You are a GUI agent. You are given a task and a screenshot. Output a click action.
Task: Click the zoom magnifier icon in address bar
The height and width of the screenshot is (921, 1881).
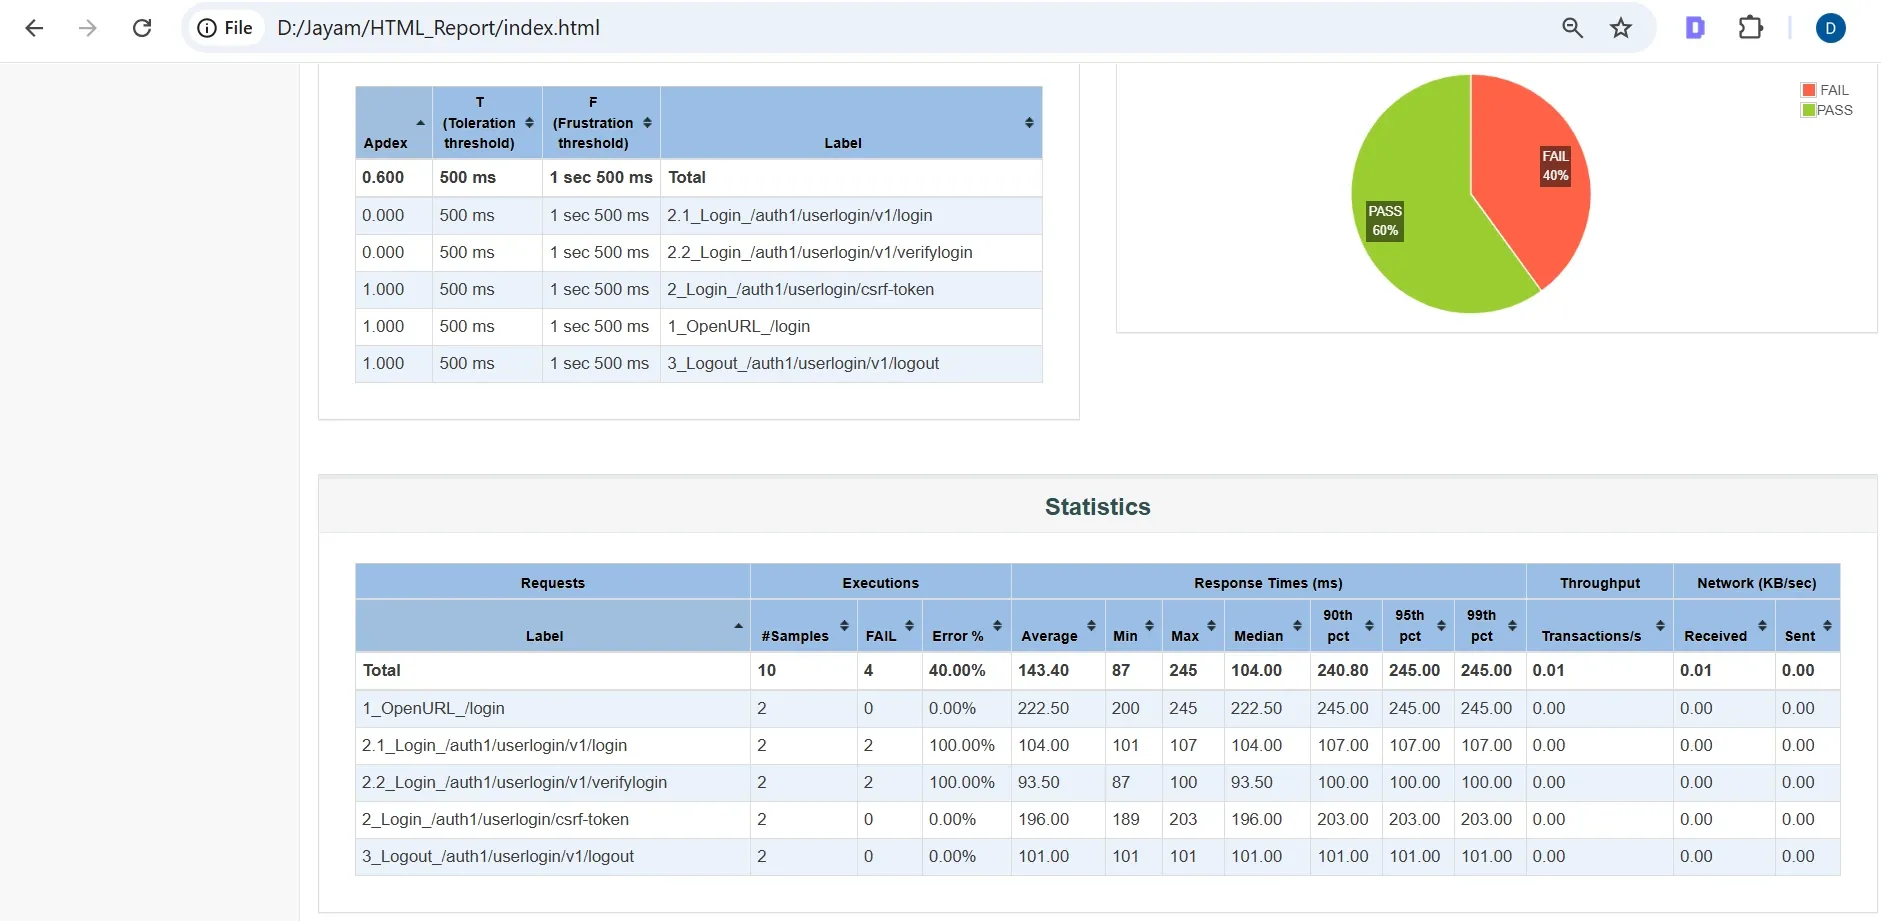tap(1572, 28)
